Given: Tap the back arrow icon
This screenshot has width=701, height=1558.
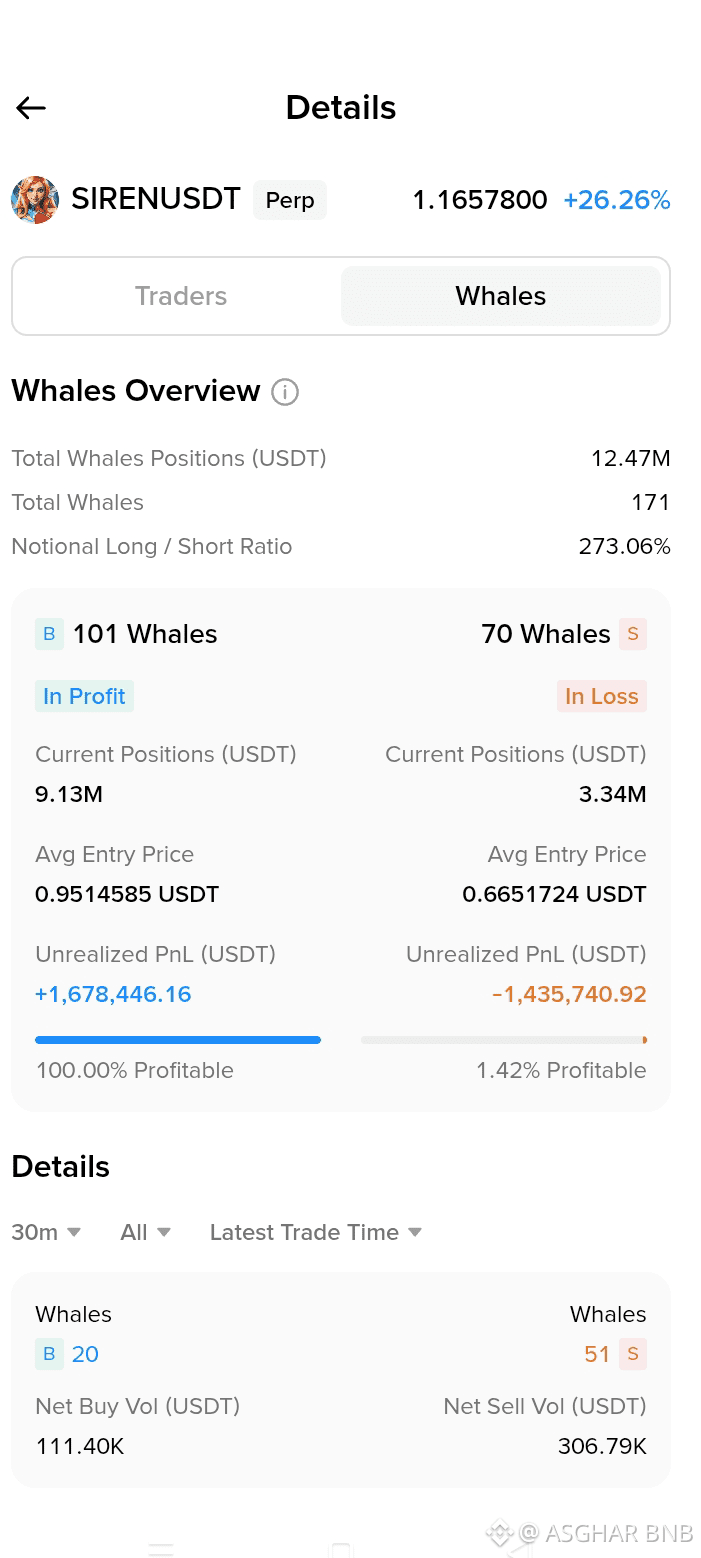Looking at the screenshot, I should [x=31, y=108].
